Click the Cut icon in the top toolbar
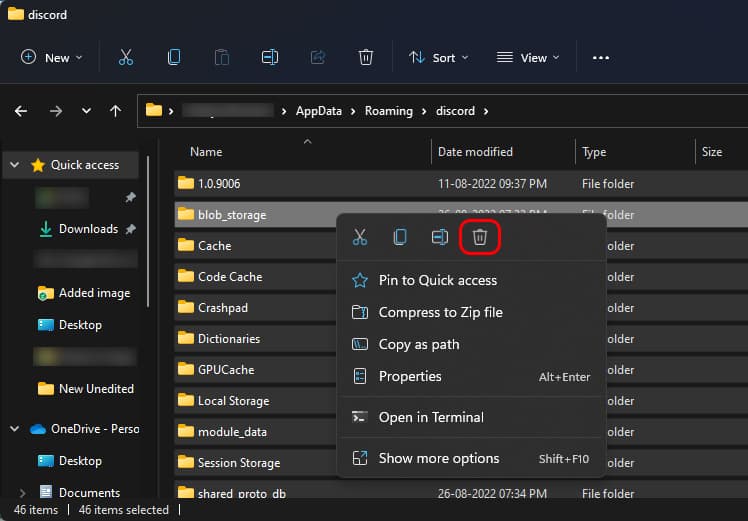This screenshot has width=748, height=521. pos(126,58)
